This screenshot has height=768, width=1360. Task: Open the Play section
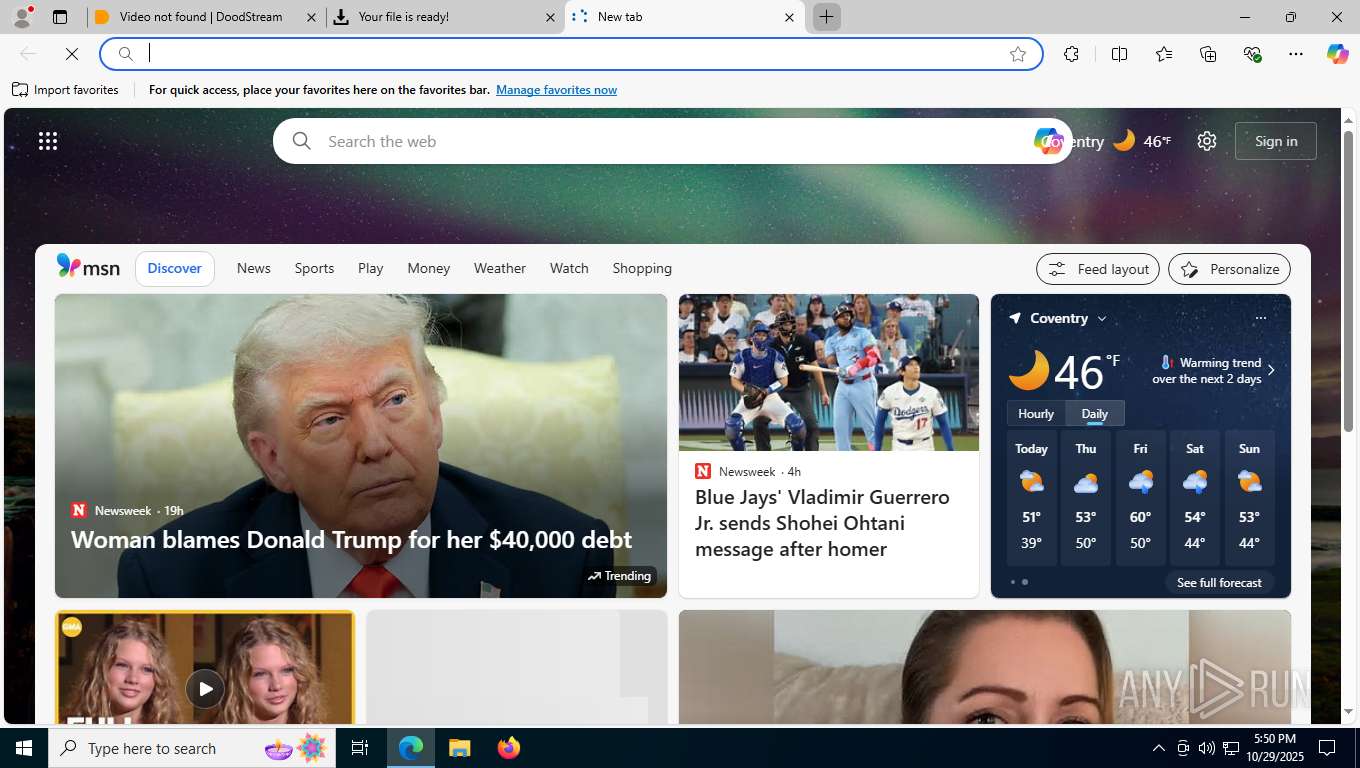(371, 268)
